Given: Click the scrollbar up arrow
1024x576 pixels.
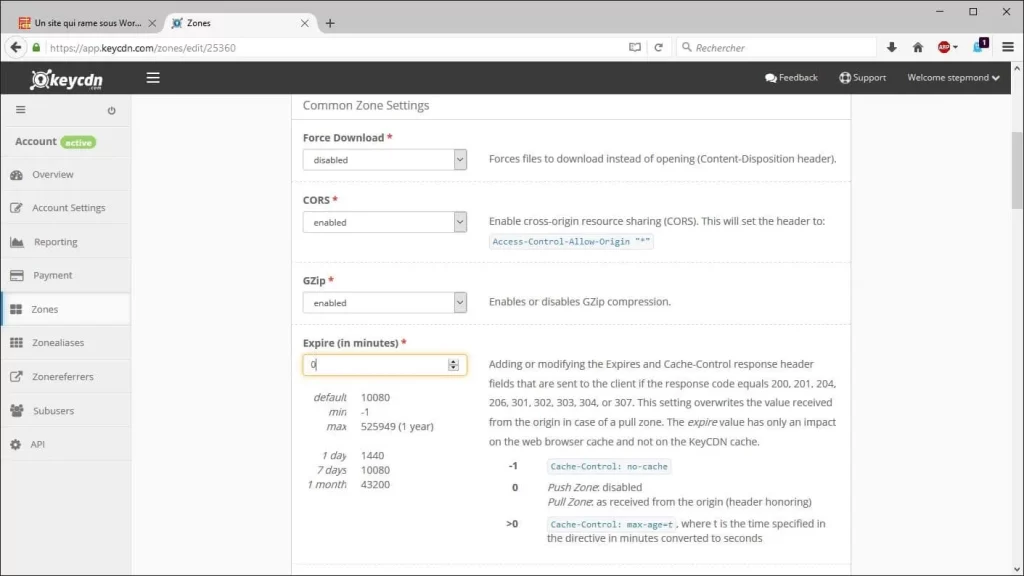Looking at the screenshot, I should tap(1017, 68).
